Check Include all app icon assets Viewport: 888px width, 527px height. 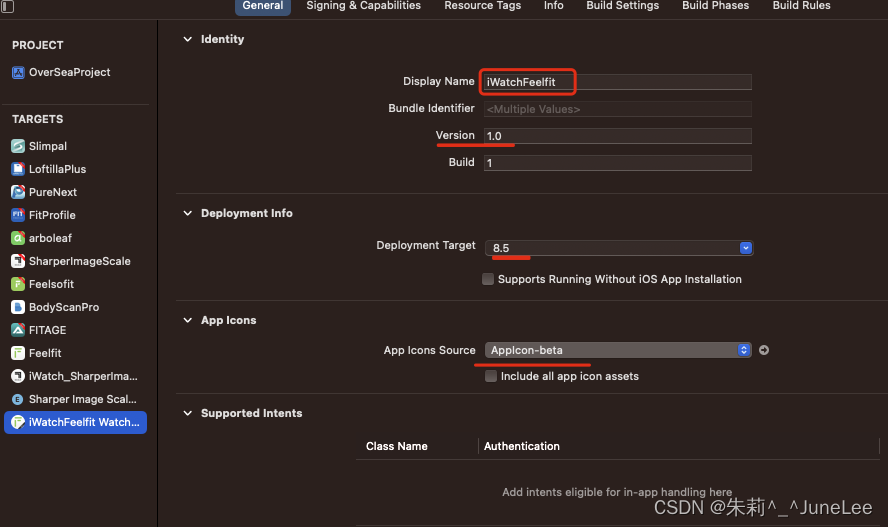(x=491, y=376)
